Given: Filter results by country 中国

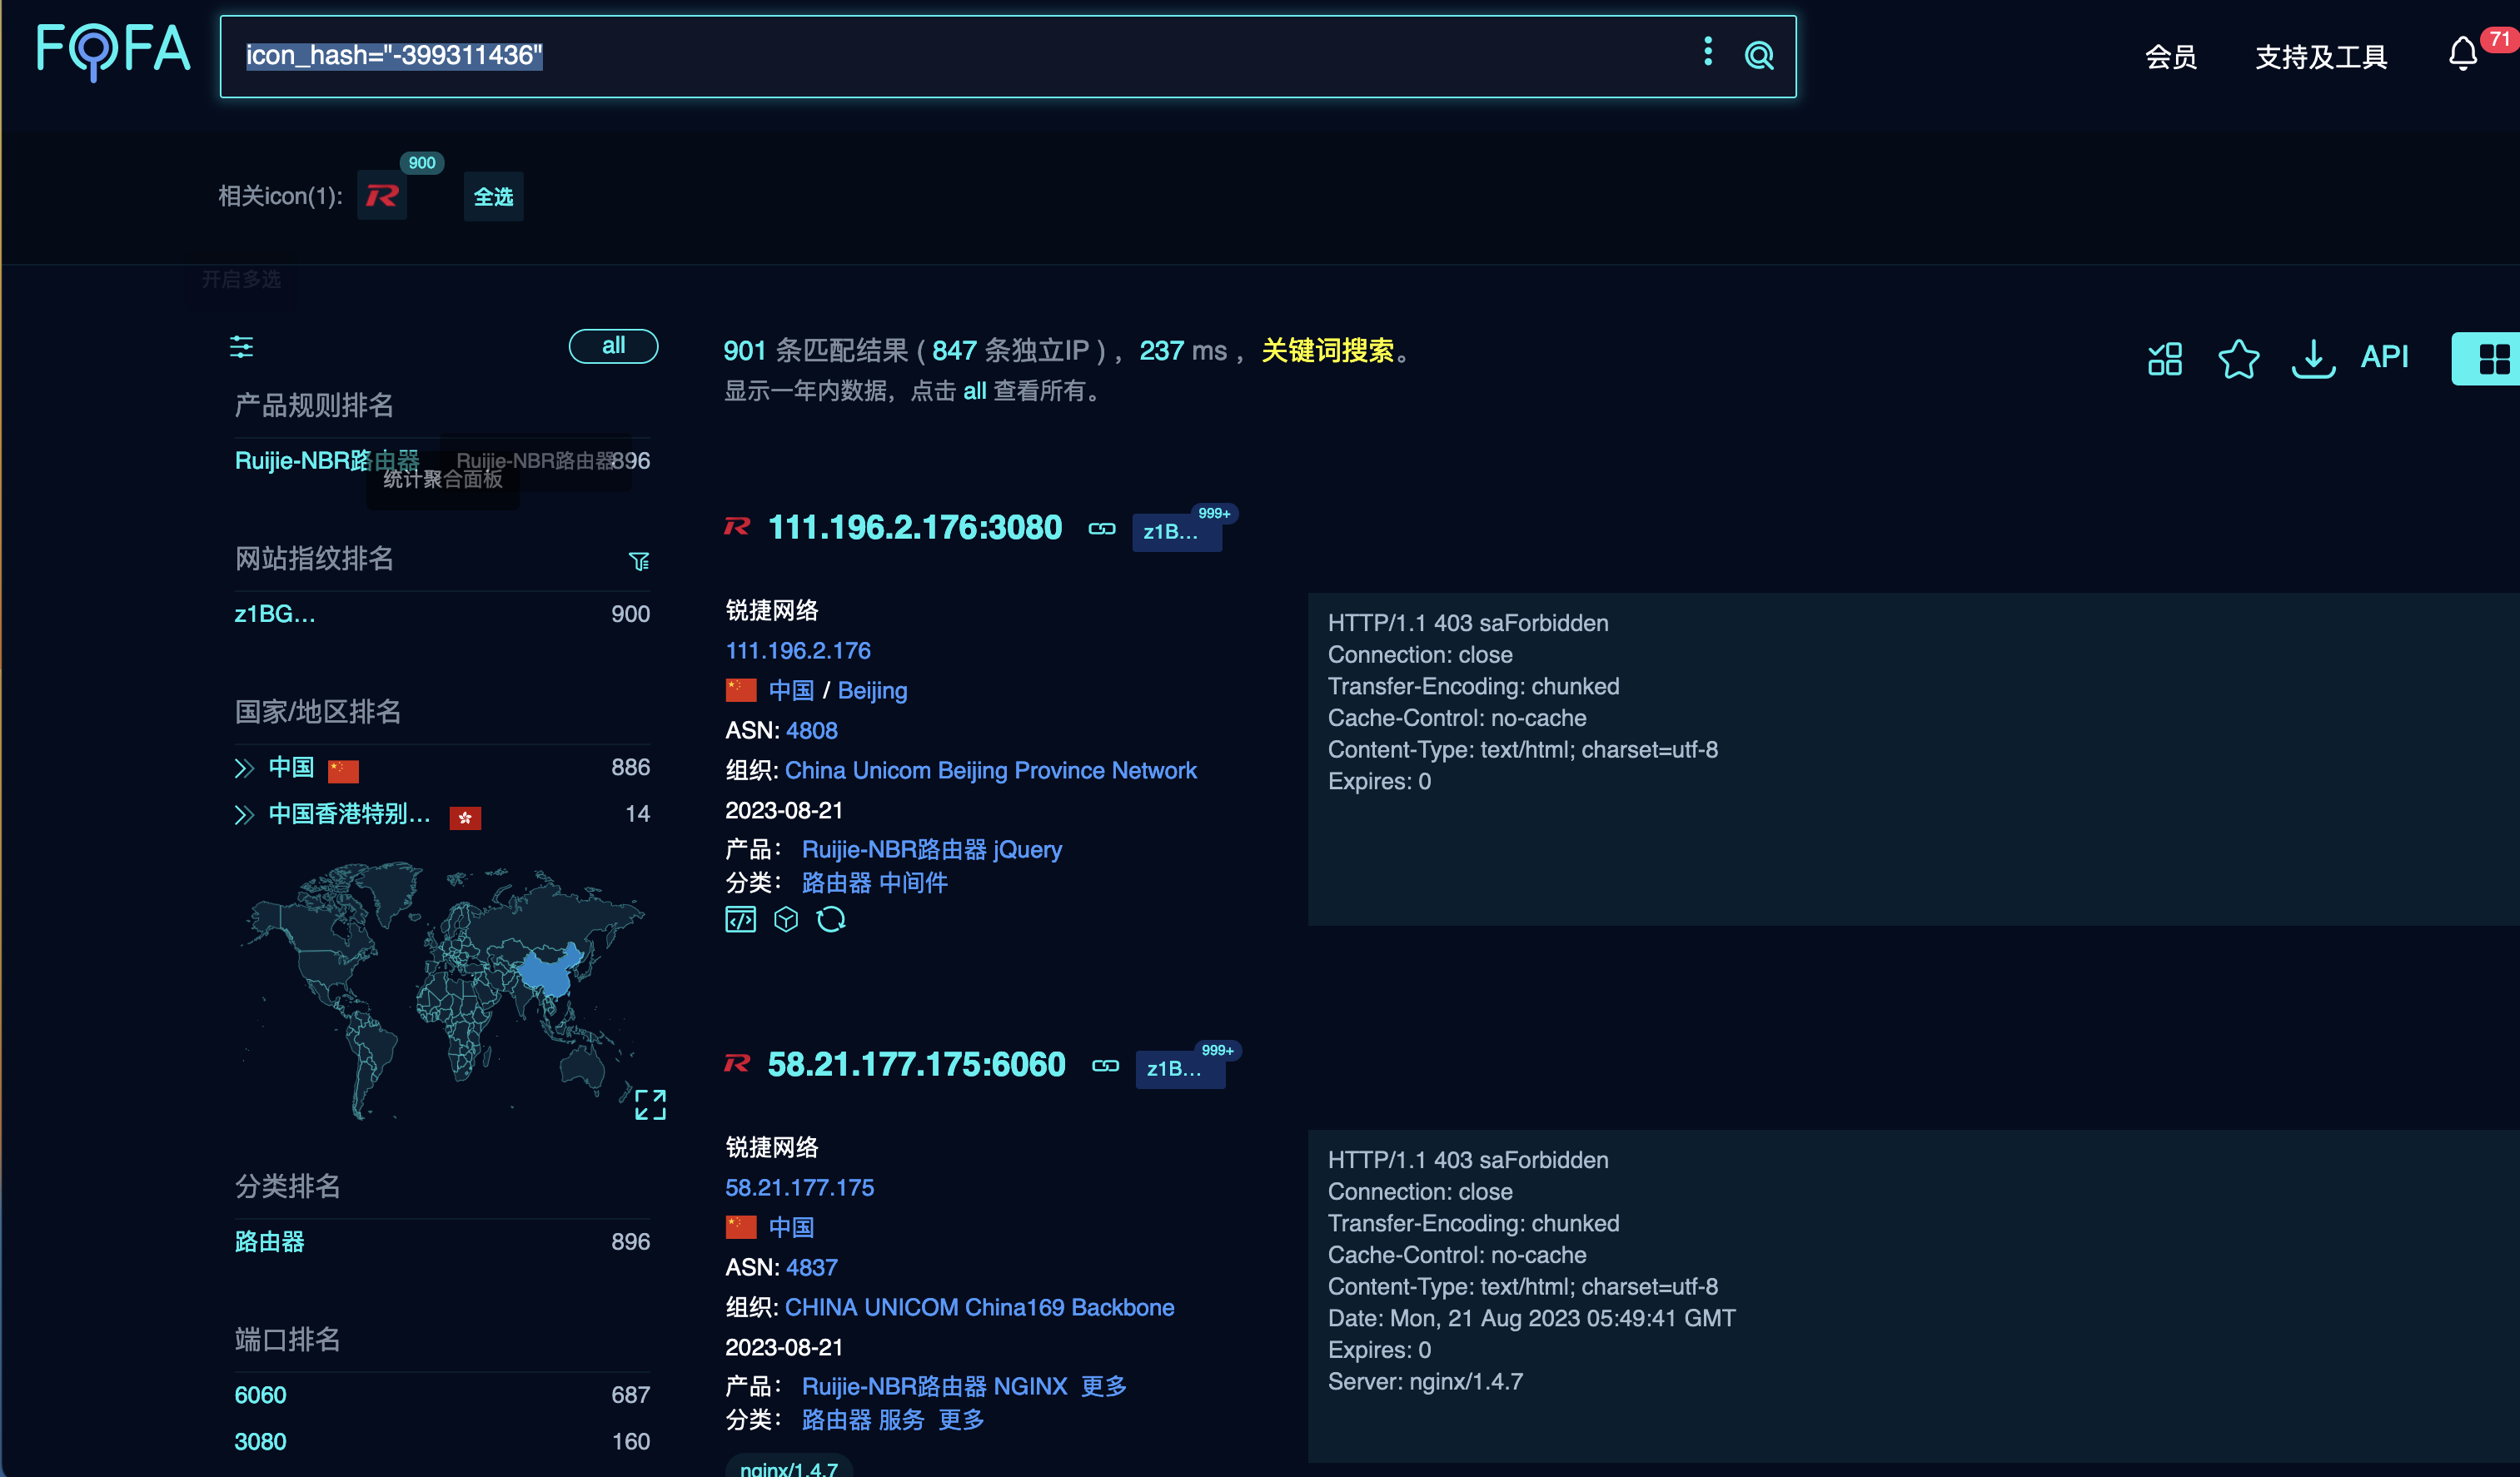Looking at the screenshot, I should coord(291,767).
